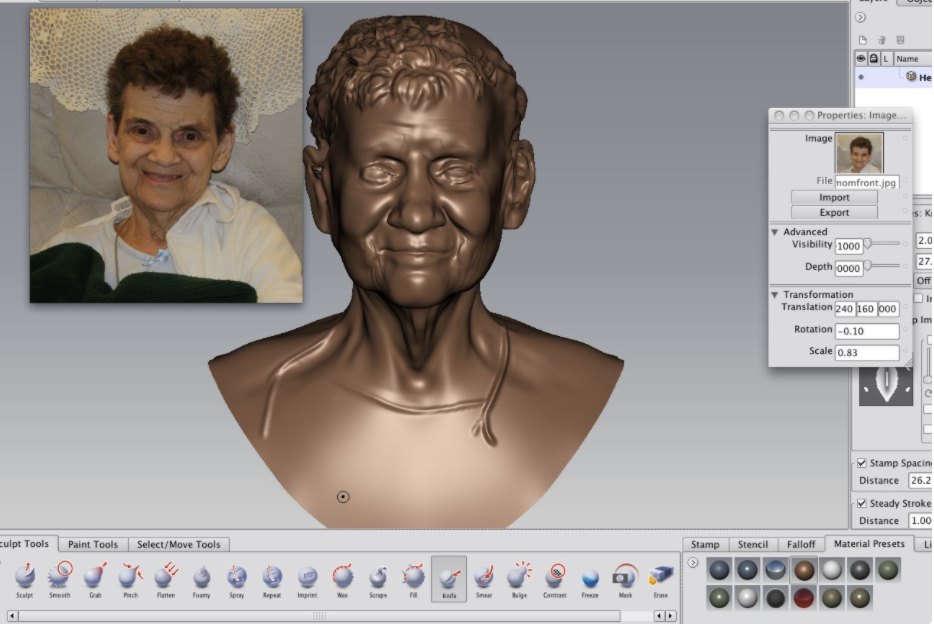This screenshot has height=624, width=934.
Task: Open the Paint Tools tab
Action: 93,544
